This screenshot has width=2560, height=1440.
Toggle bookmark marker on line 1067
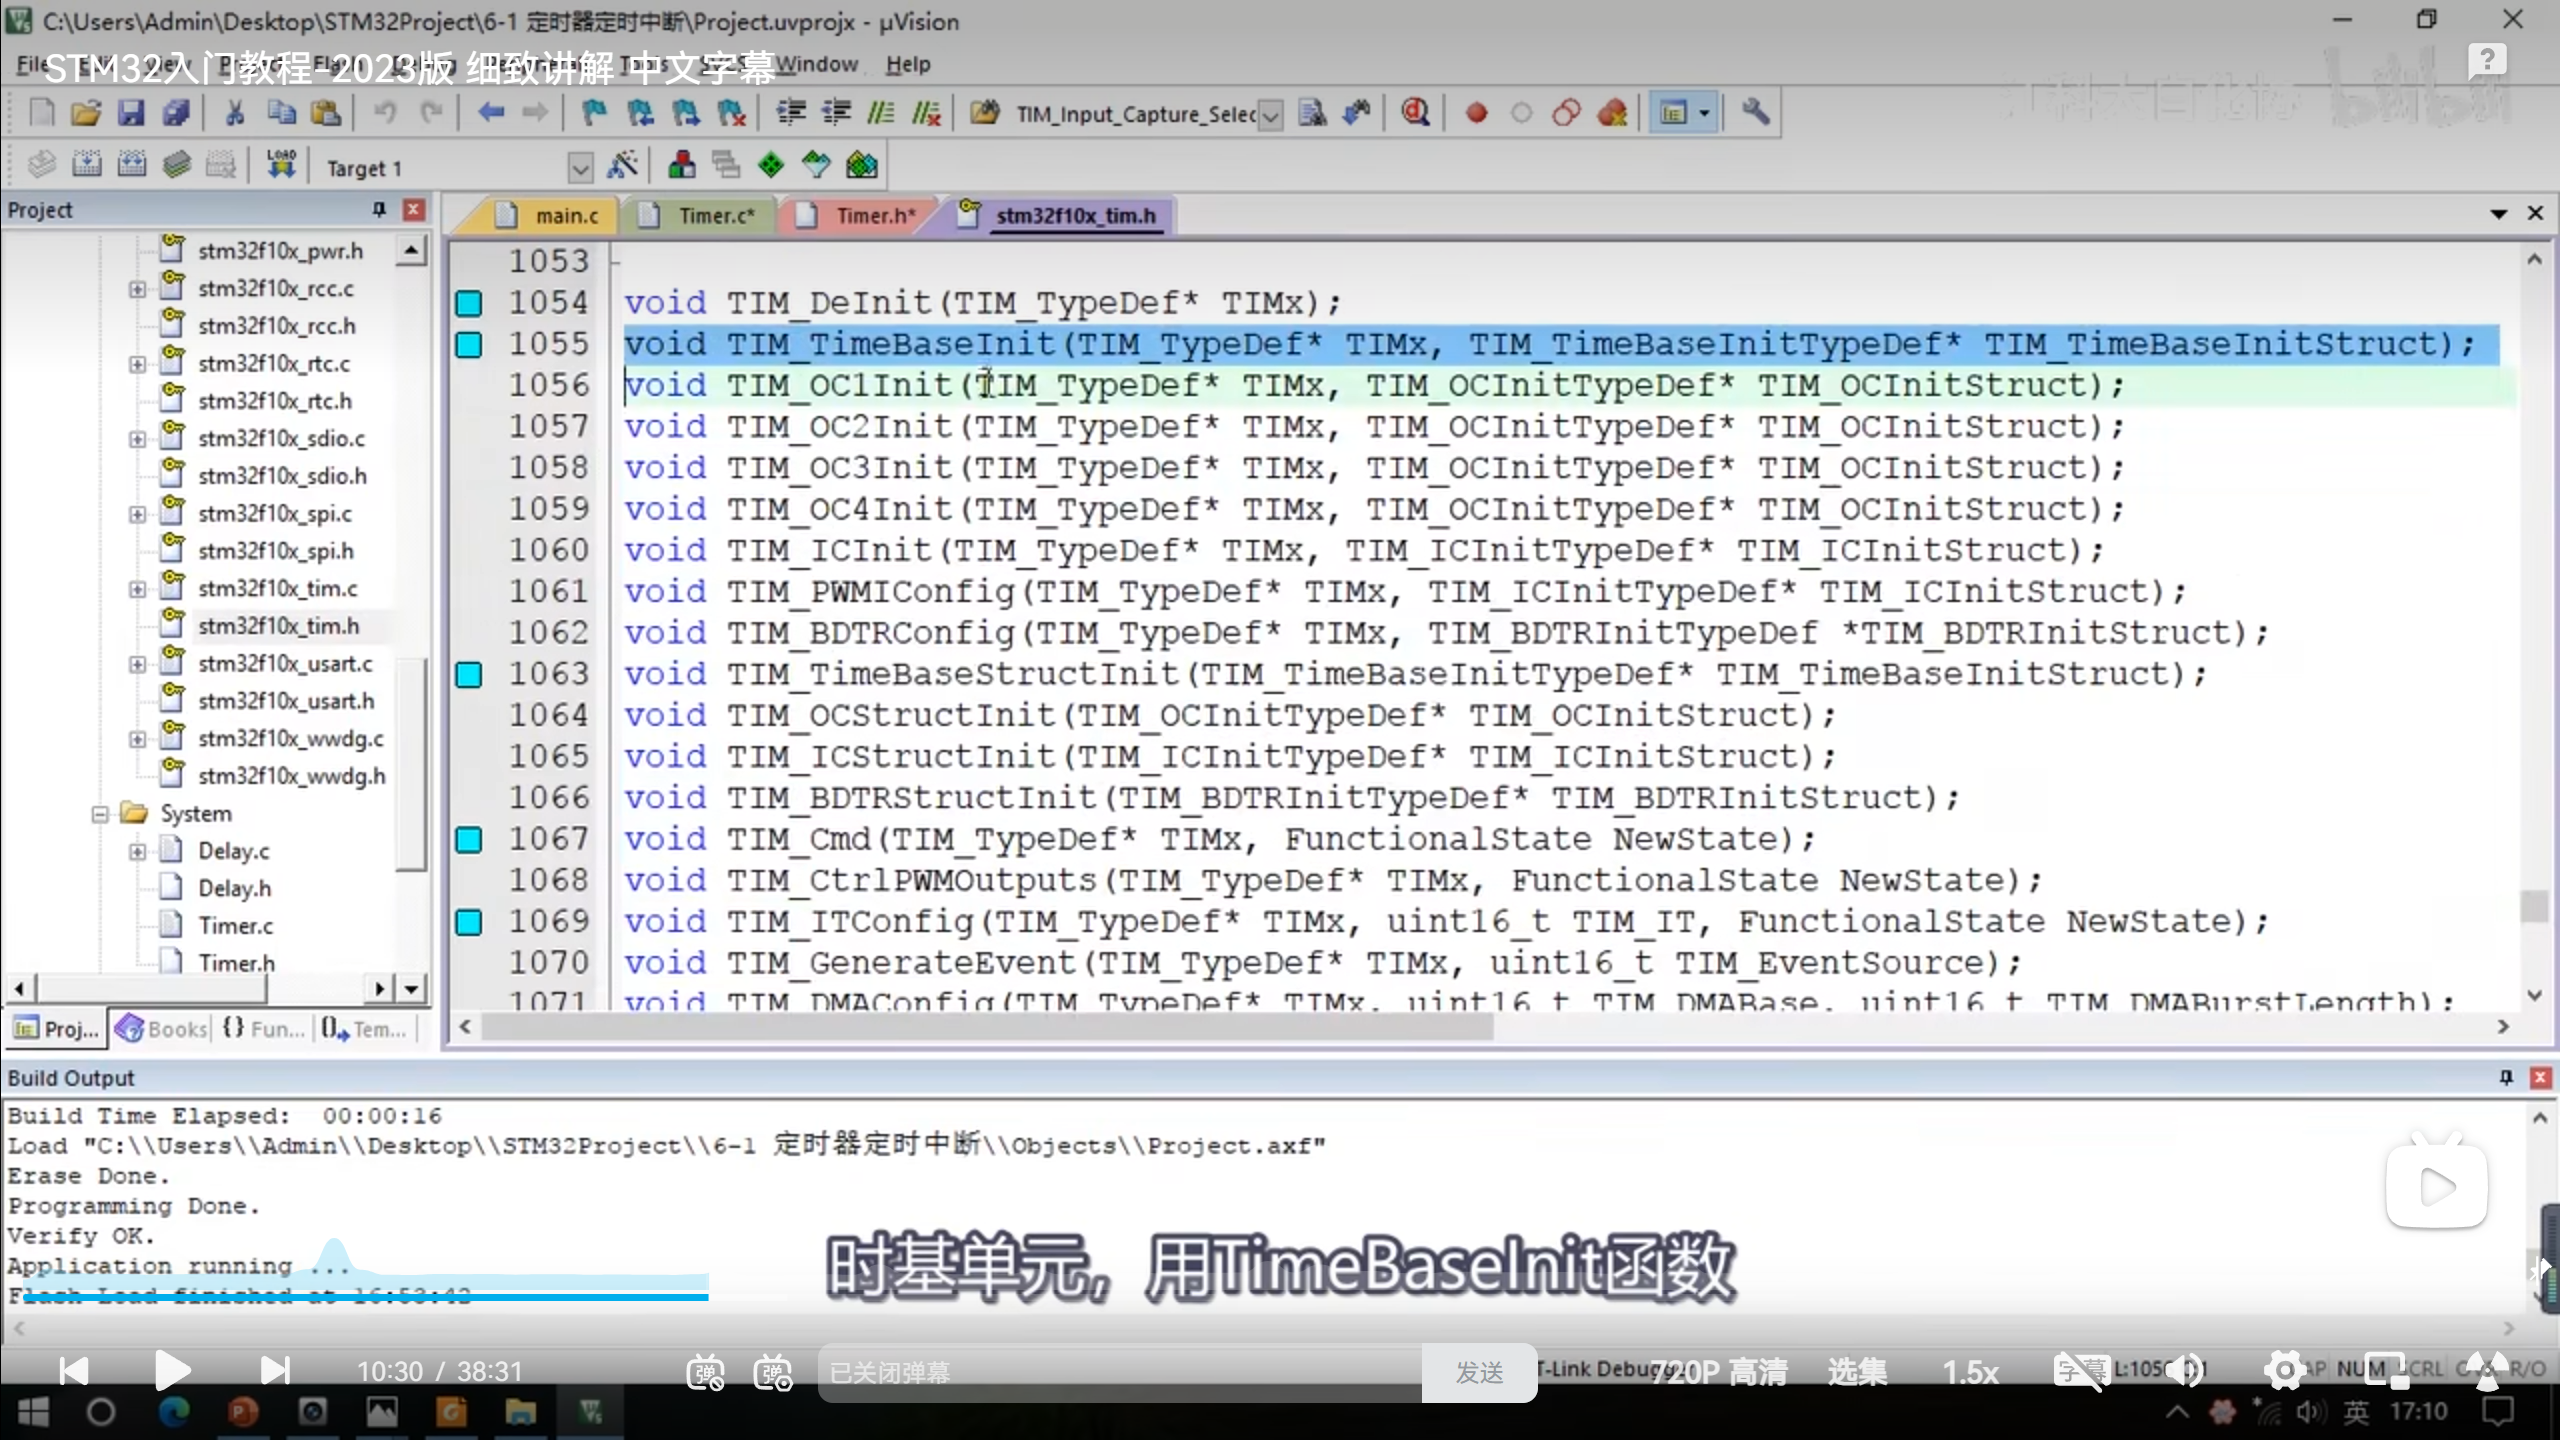click(469, 840)
